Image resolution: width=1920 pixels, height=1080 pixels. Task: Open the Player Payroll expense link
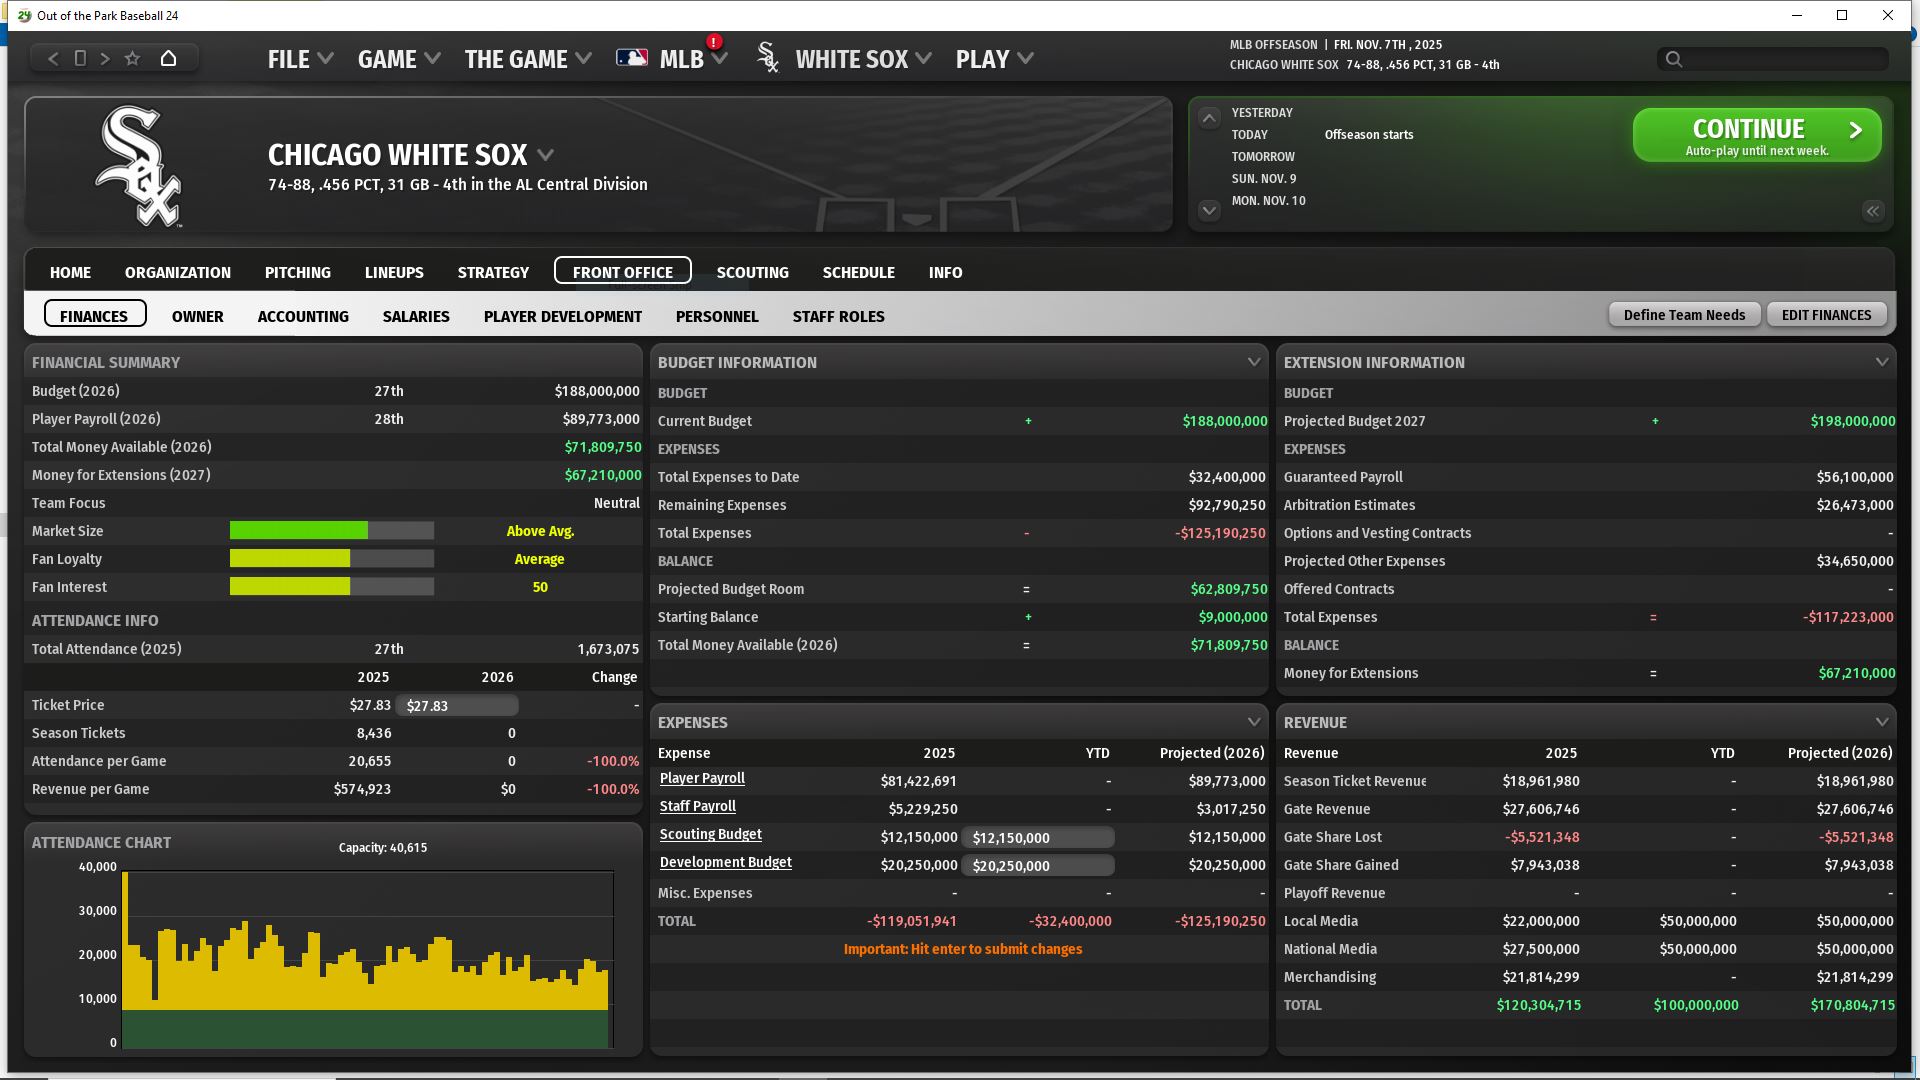coord(702,778)
